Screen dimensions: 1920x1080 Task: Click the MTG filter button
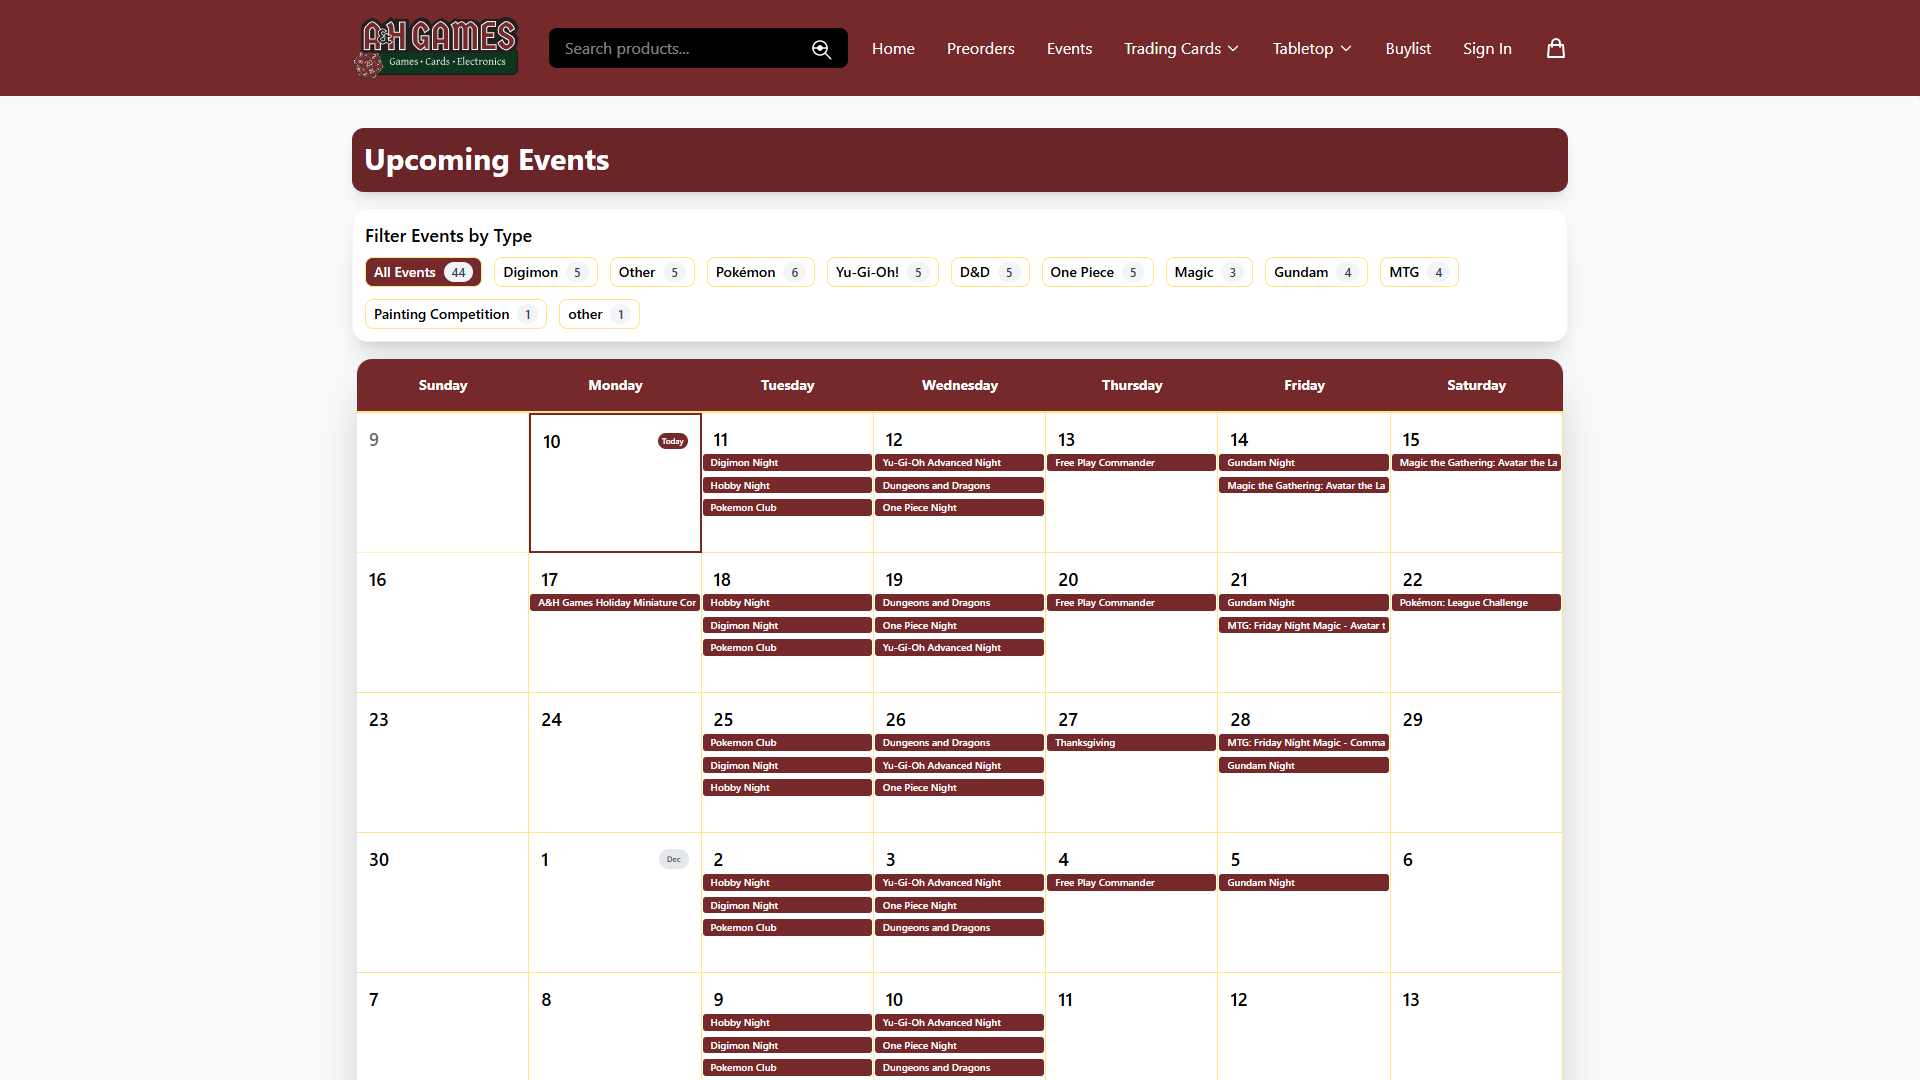click(x=1418, y=271)
